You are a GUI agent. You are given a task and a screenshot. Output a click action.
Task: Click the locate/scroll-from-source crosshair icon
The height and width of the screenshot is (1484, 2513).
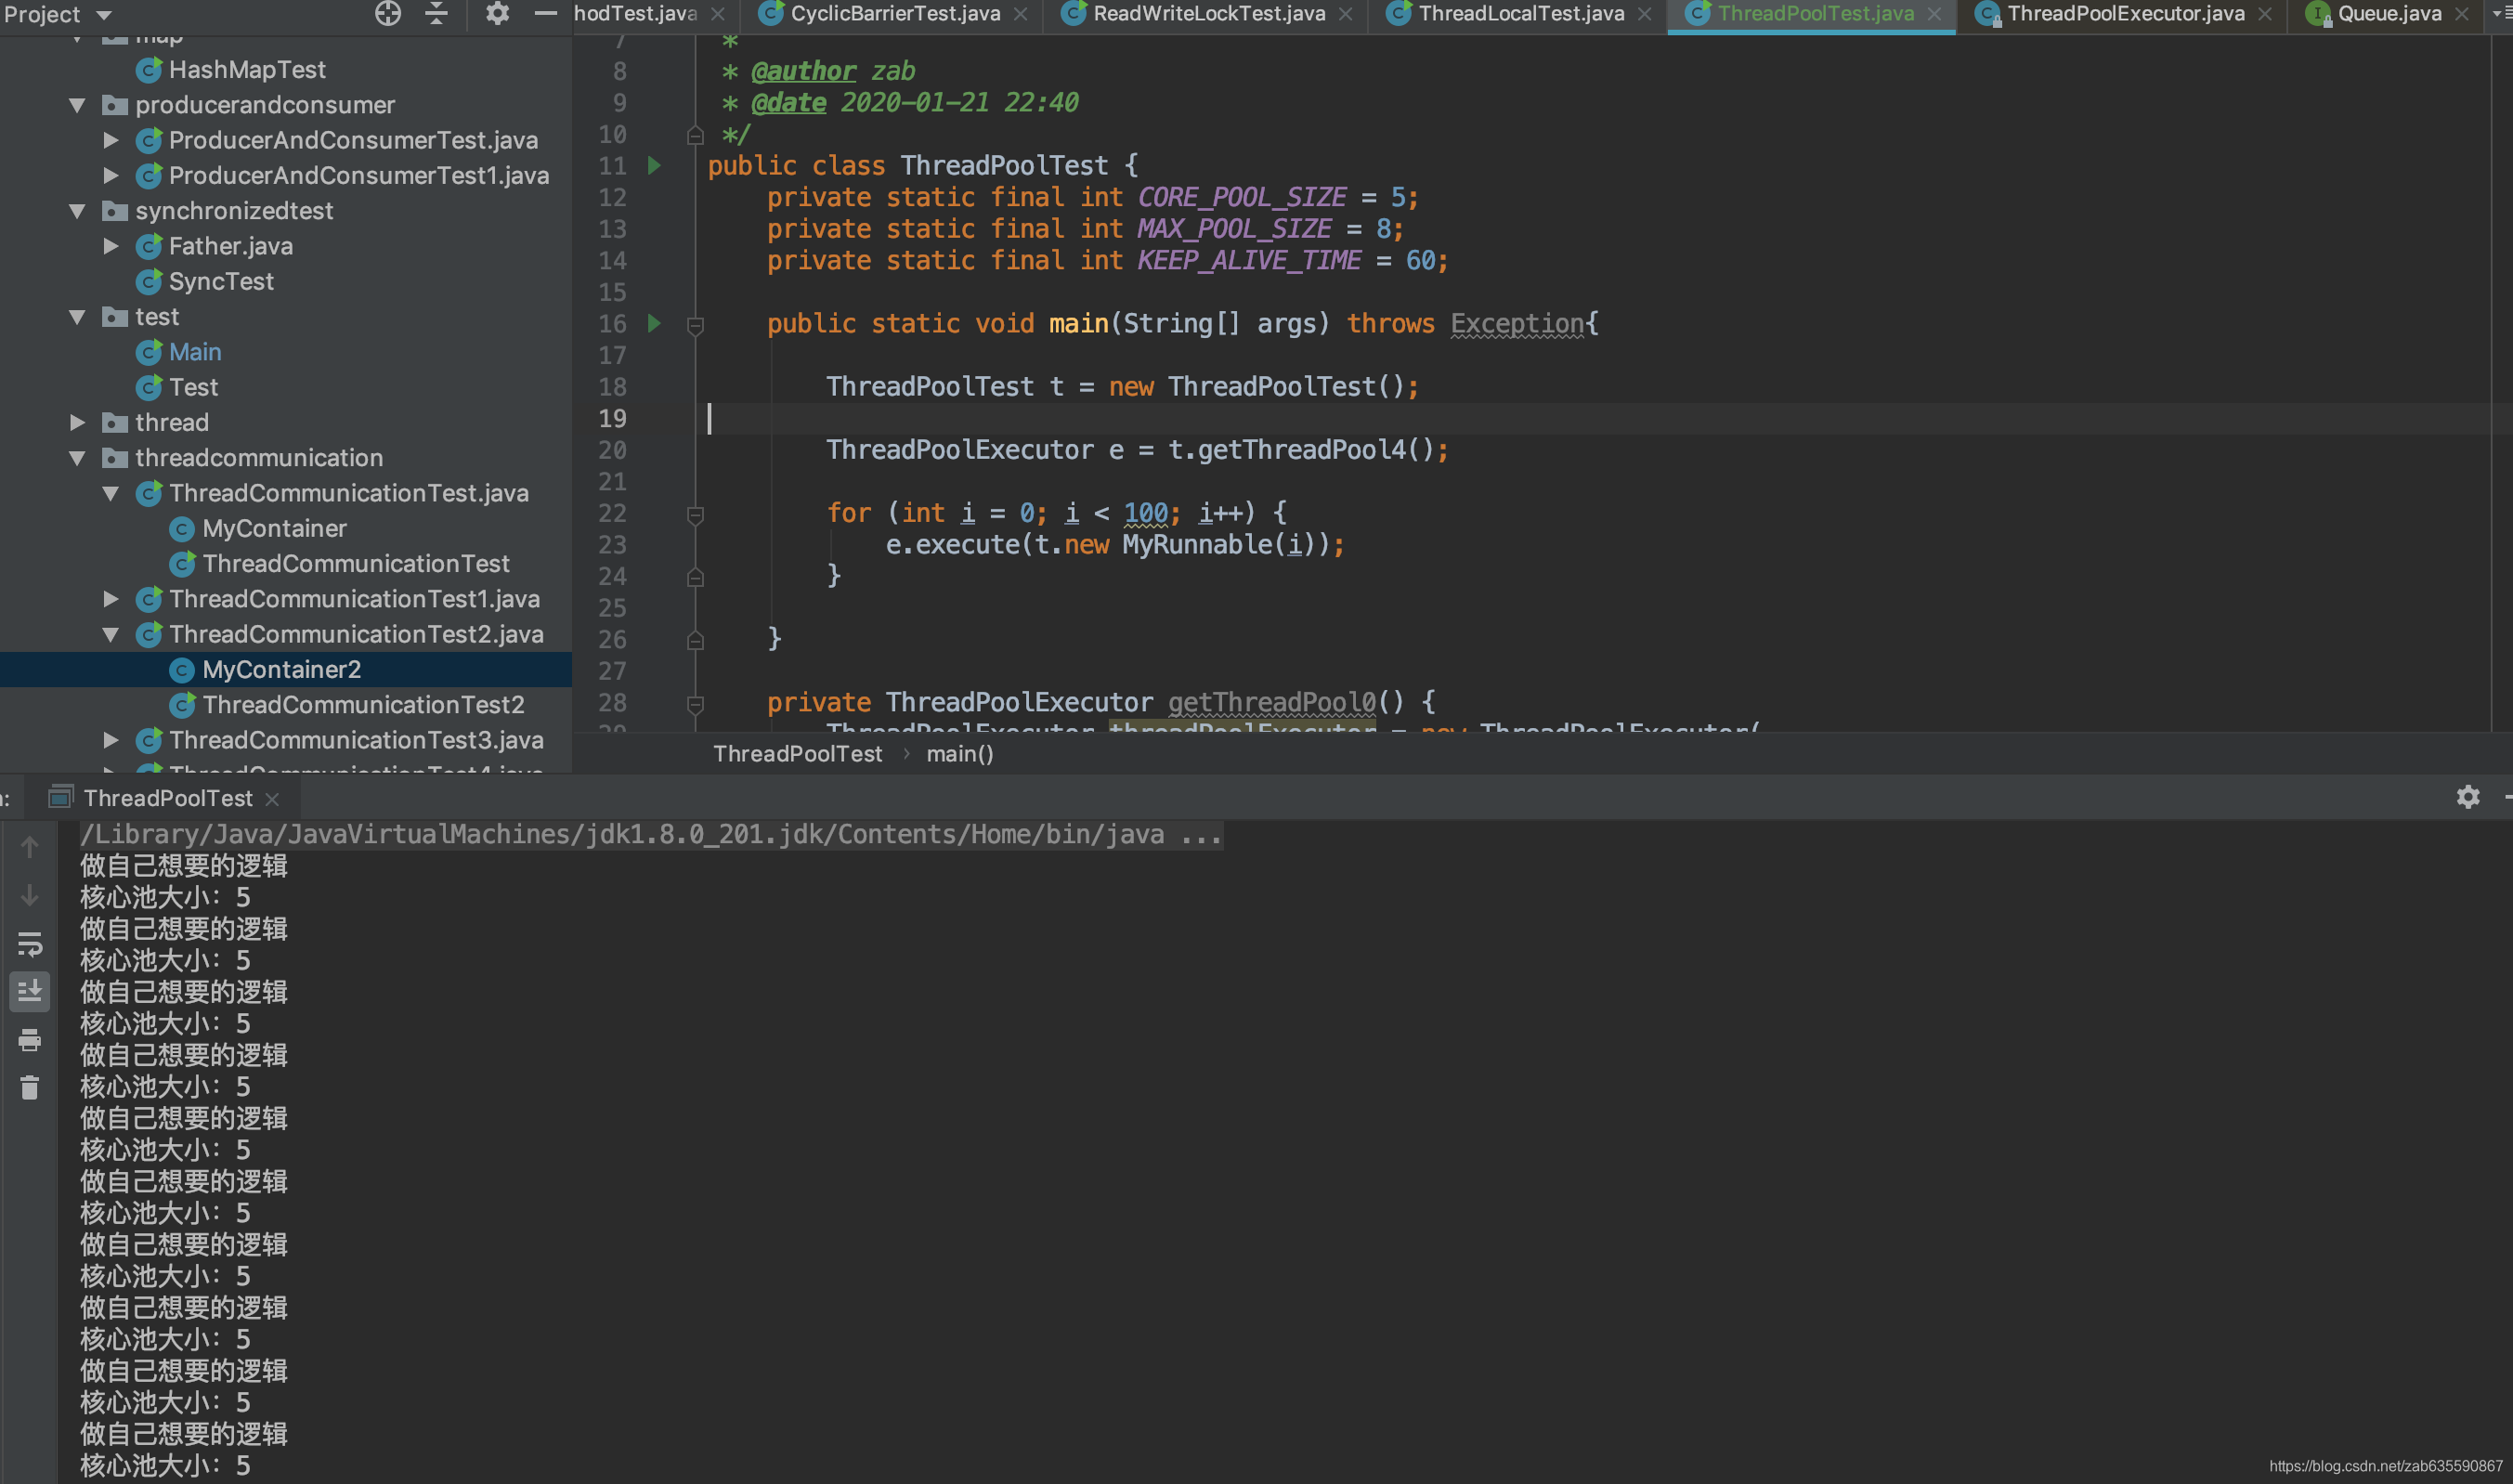point(388,13)
